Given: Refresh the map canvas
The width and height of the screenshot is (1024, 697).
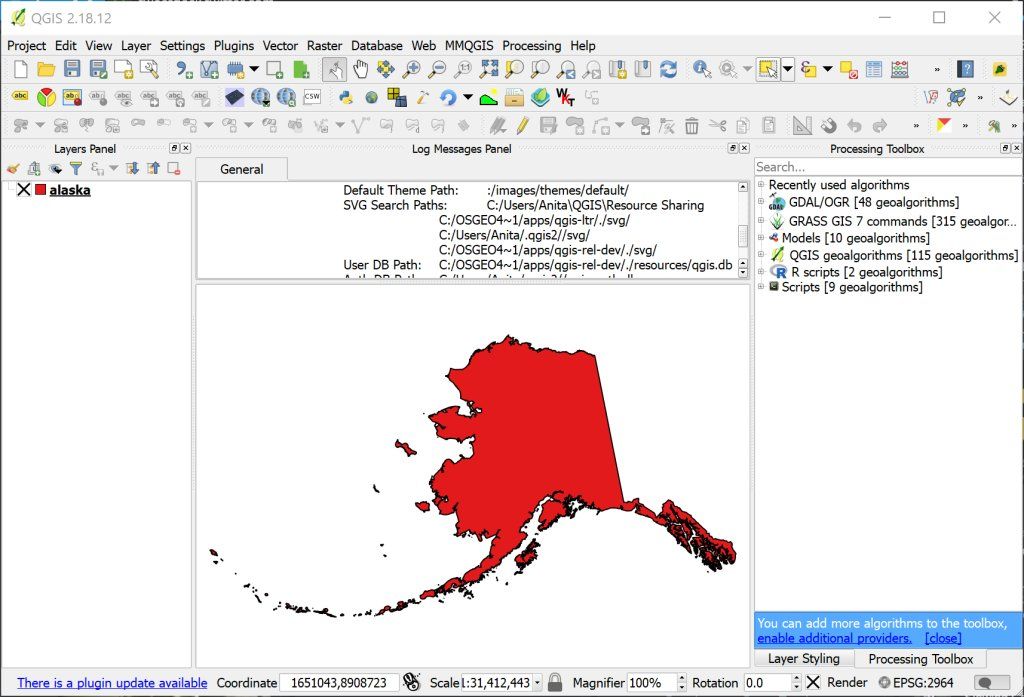Looking at the screenshot, I should point(668,69).
